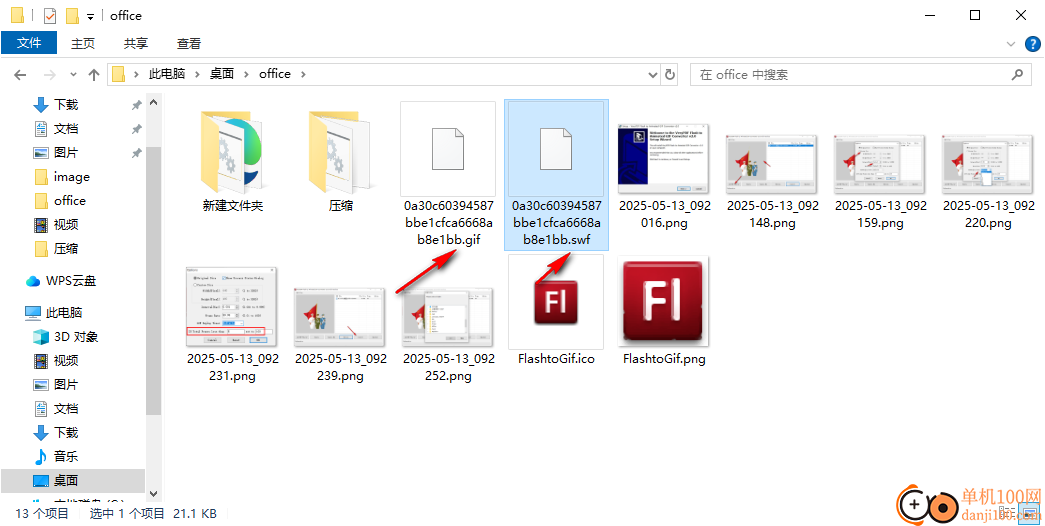This screenshot has height=526, width=1045.
Task: Click the Properties icon in title bar
Action: tap(50, 15)
